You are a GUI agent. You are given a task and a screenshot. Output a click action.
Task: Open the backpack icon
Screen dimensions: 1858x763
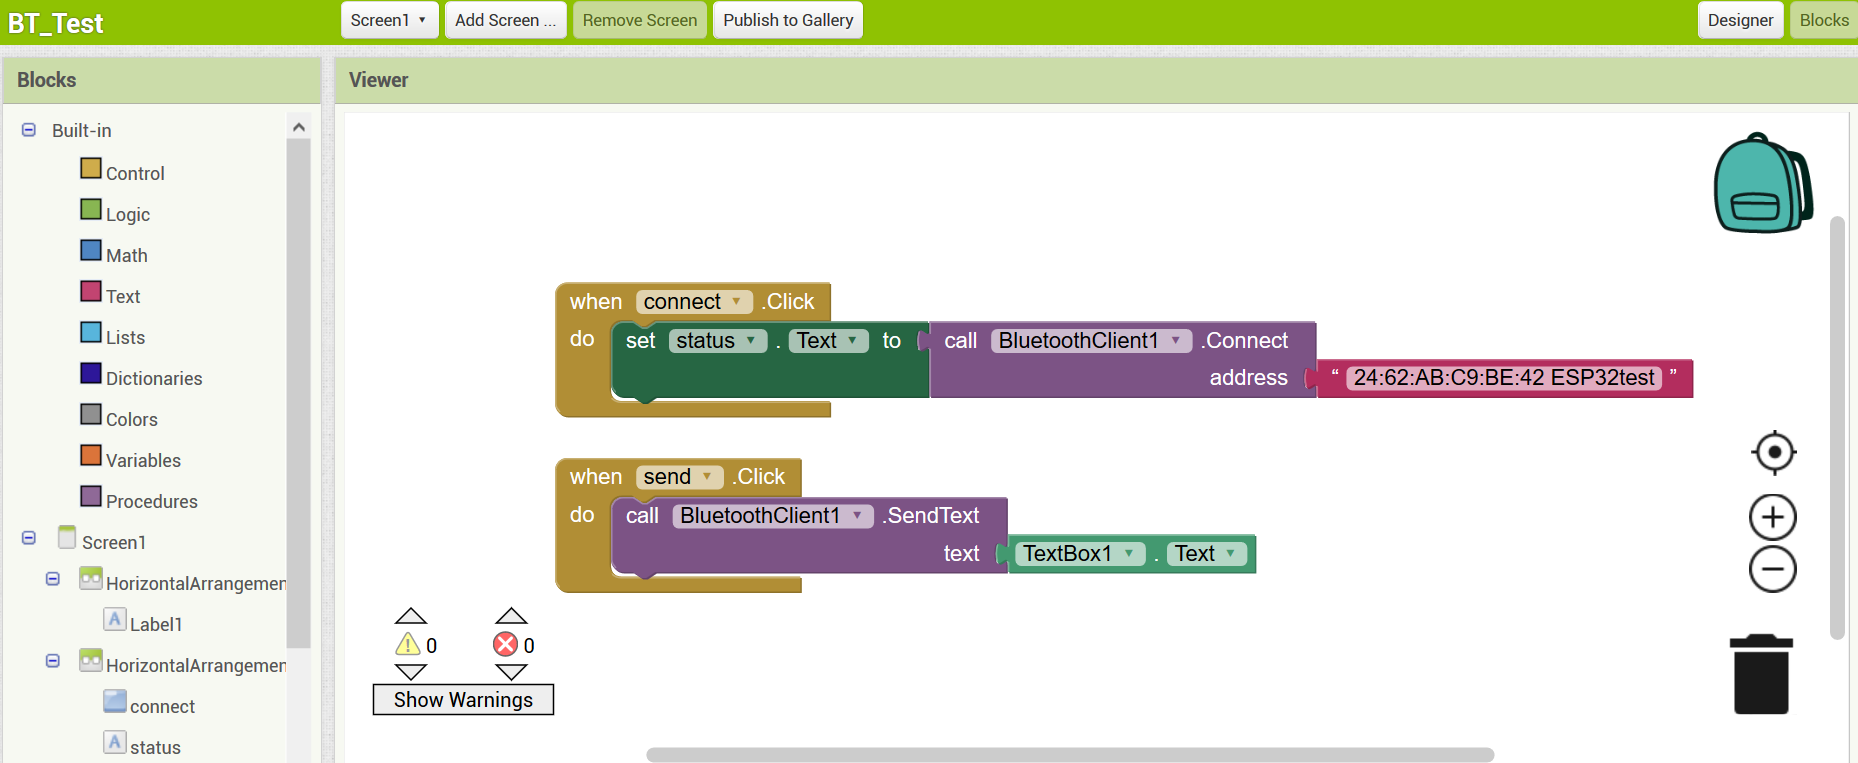pyautogui.click(x=1762, y=184)
